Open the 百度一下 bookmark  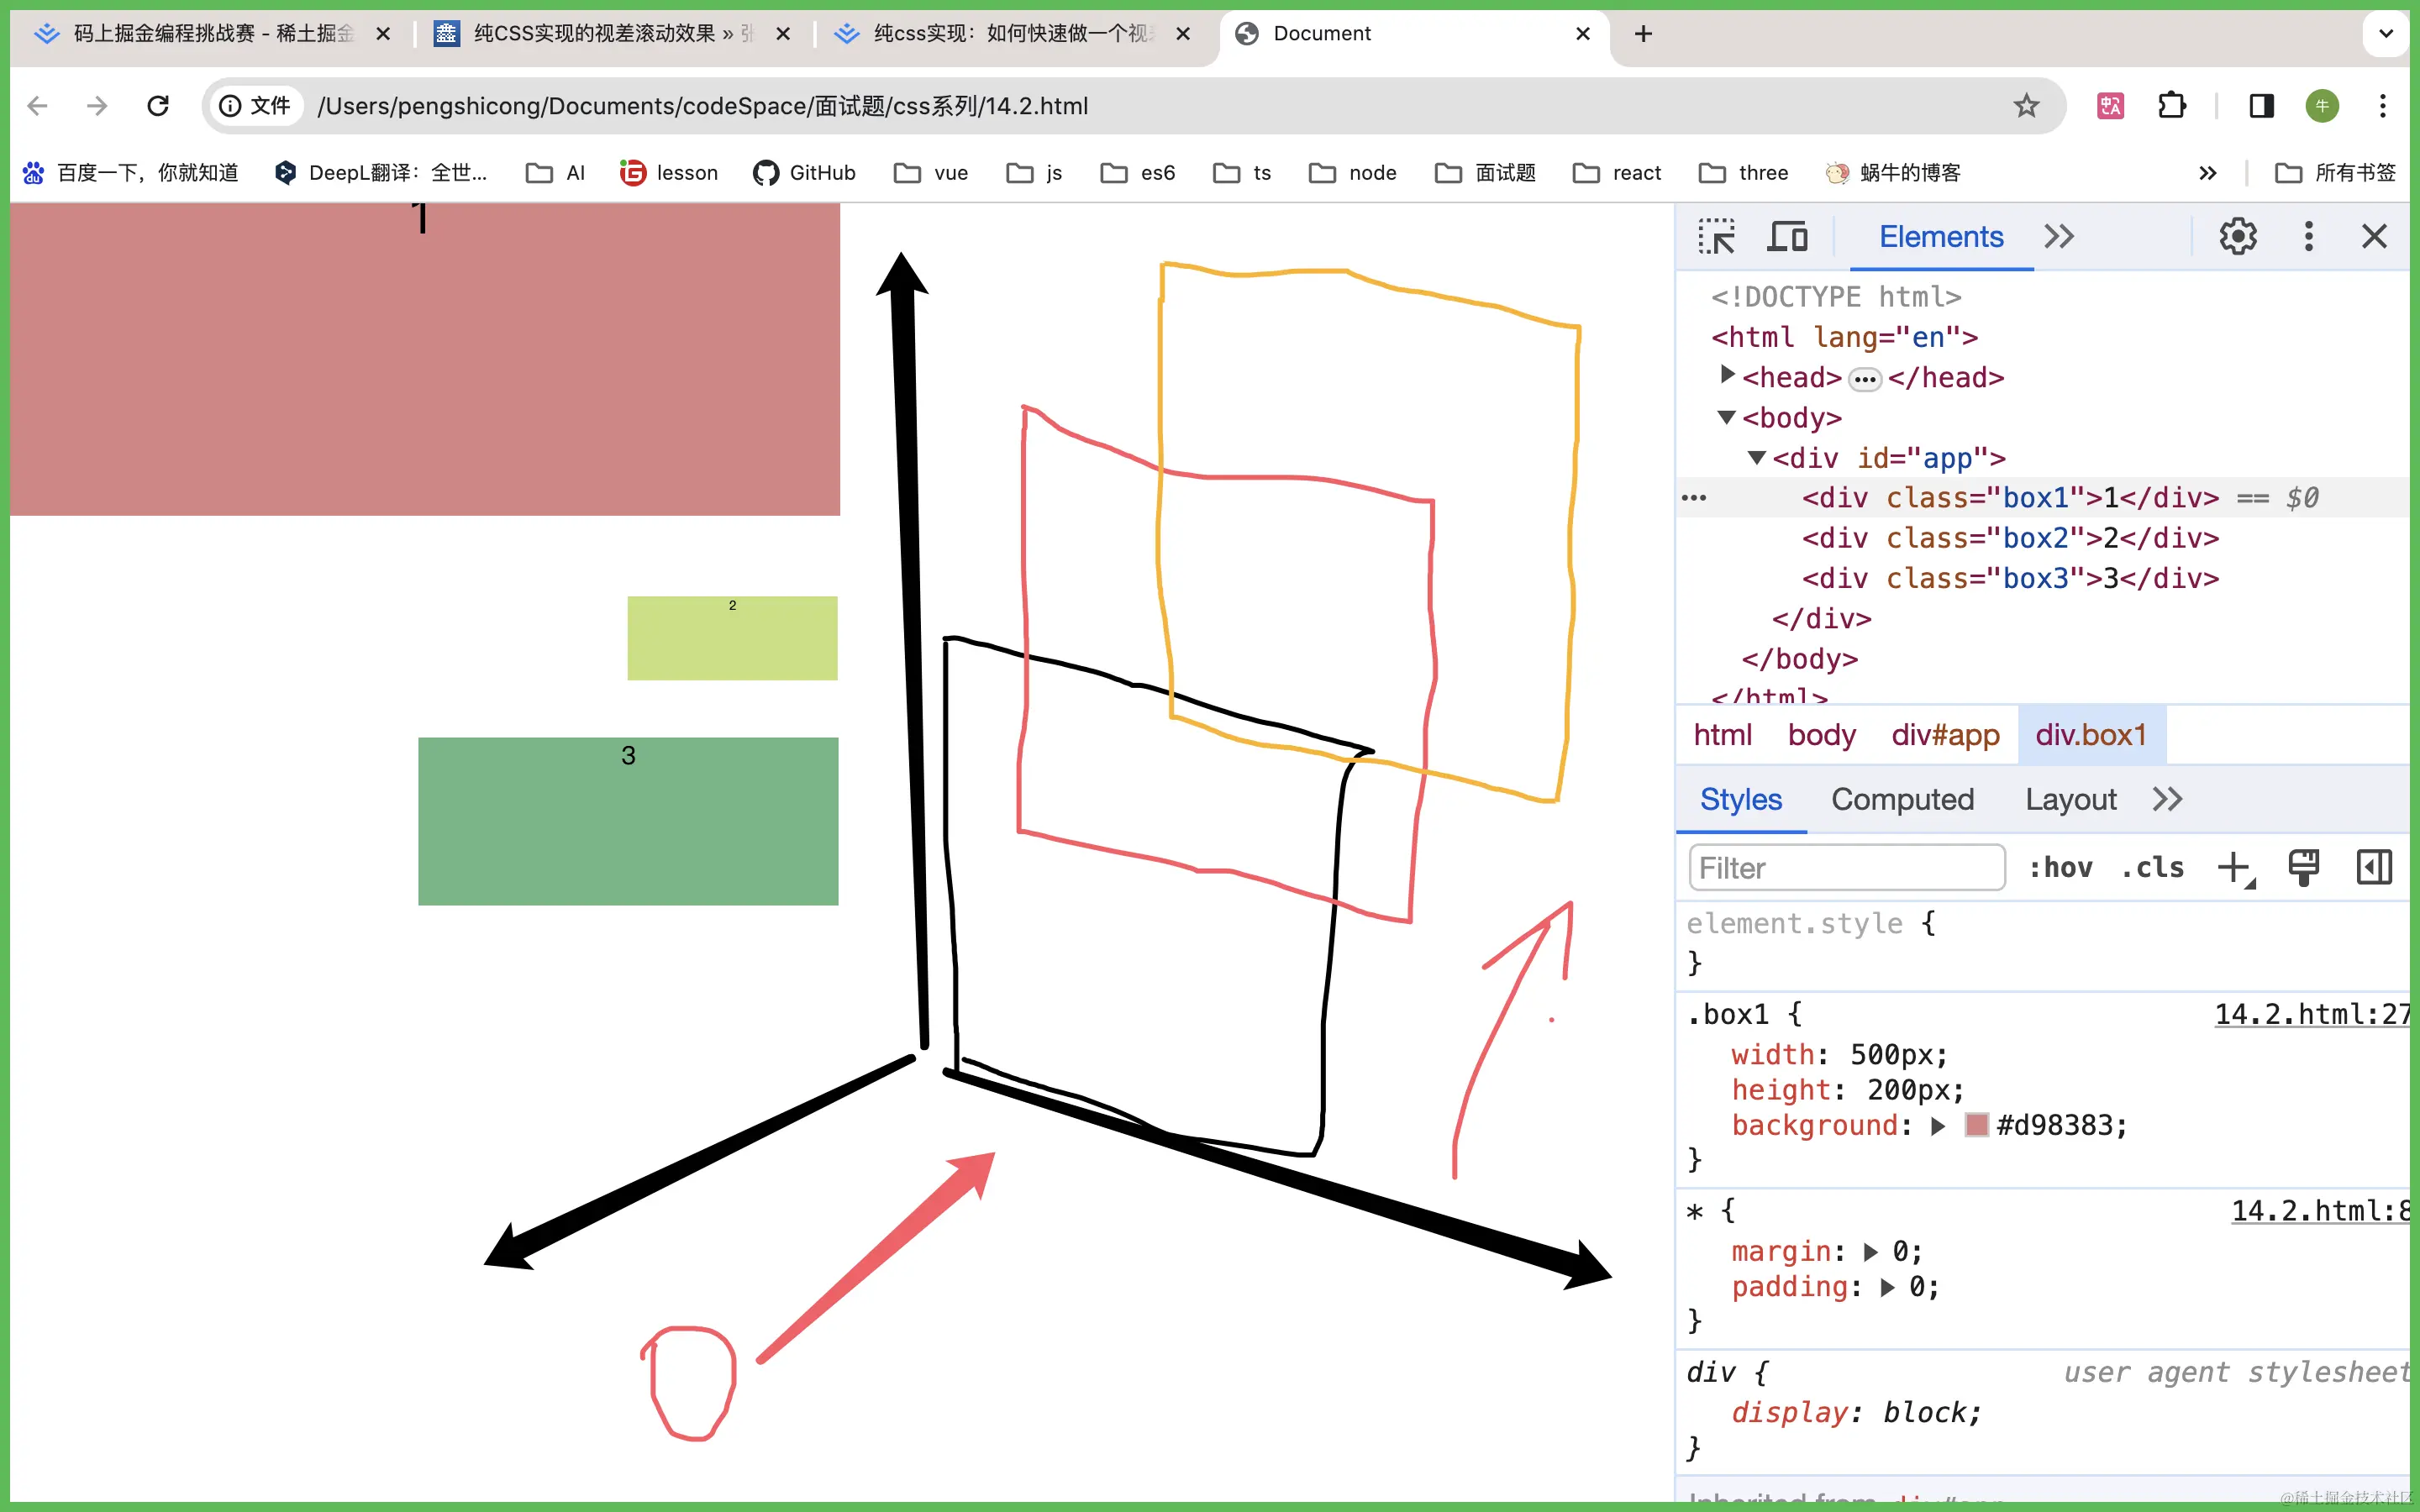(130, 173)
